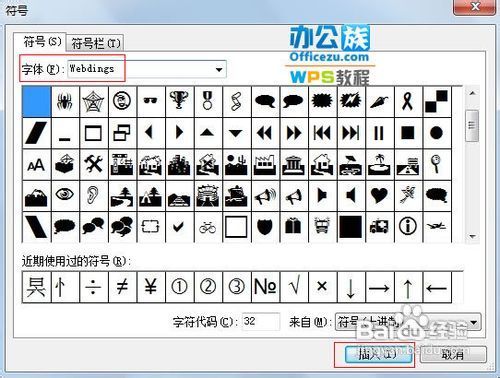Pick the bicycle symbol
Image resolution: width=500 pixels, height=378 pixels.
[x=208, y=227]
